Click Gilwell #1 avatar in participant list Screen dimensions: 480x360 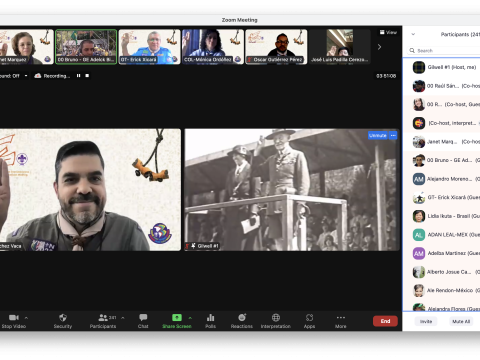[419, 67]
